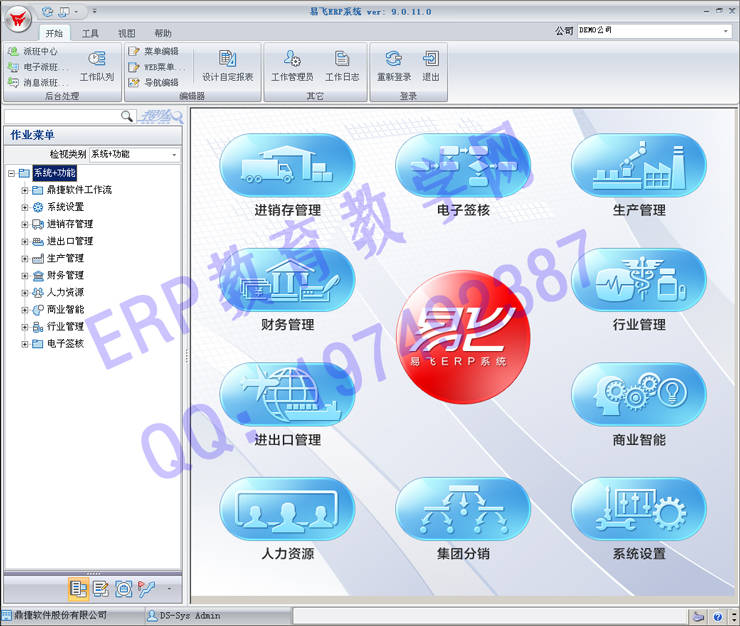Click 工作管理员 ribbon icon
The height and width of the screenshot is (626, 740).
(x=292, y=66)
